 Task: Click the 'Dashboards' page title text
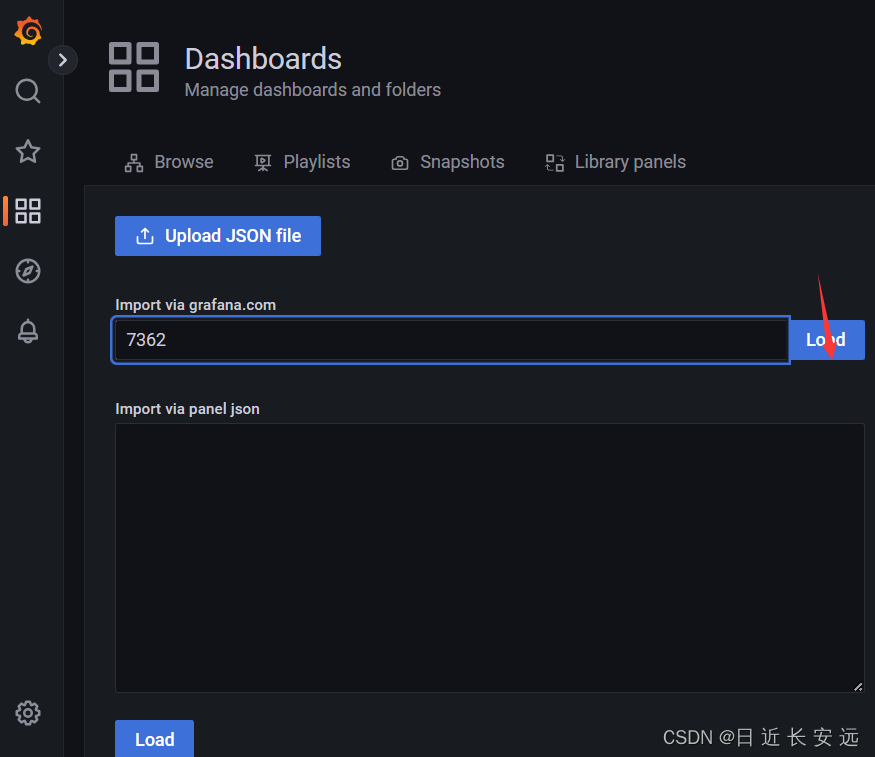click(263, 59)
